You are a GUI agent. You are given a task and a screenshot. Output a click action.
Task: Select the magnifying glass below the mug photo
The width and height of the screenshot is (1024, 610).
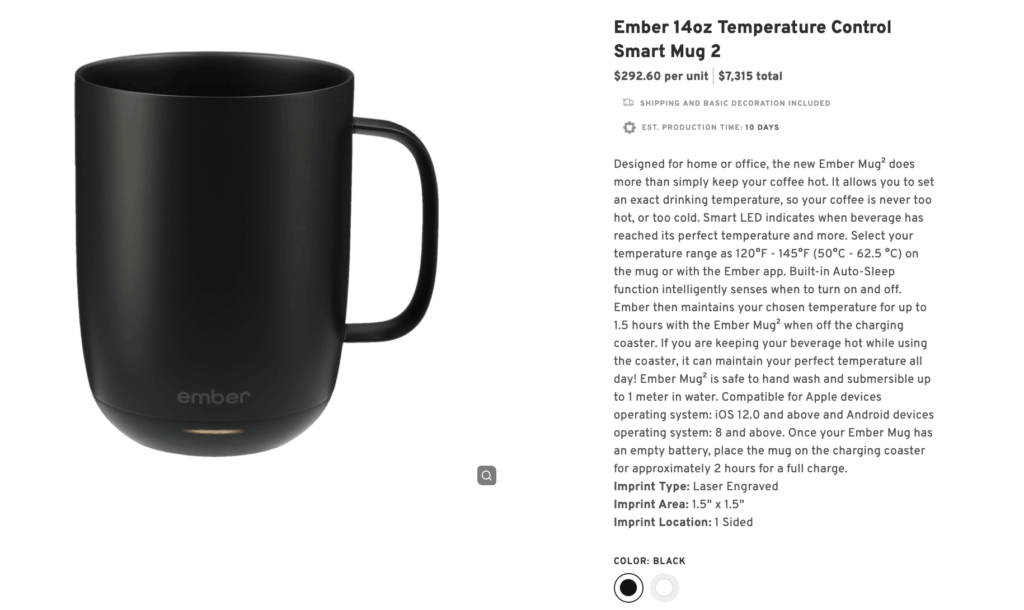point(486,475)
